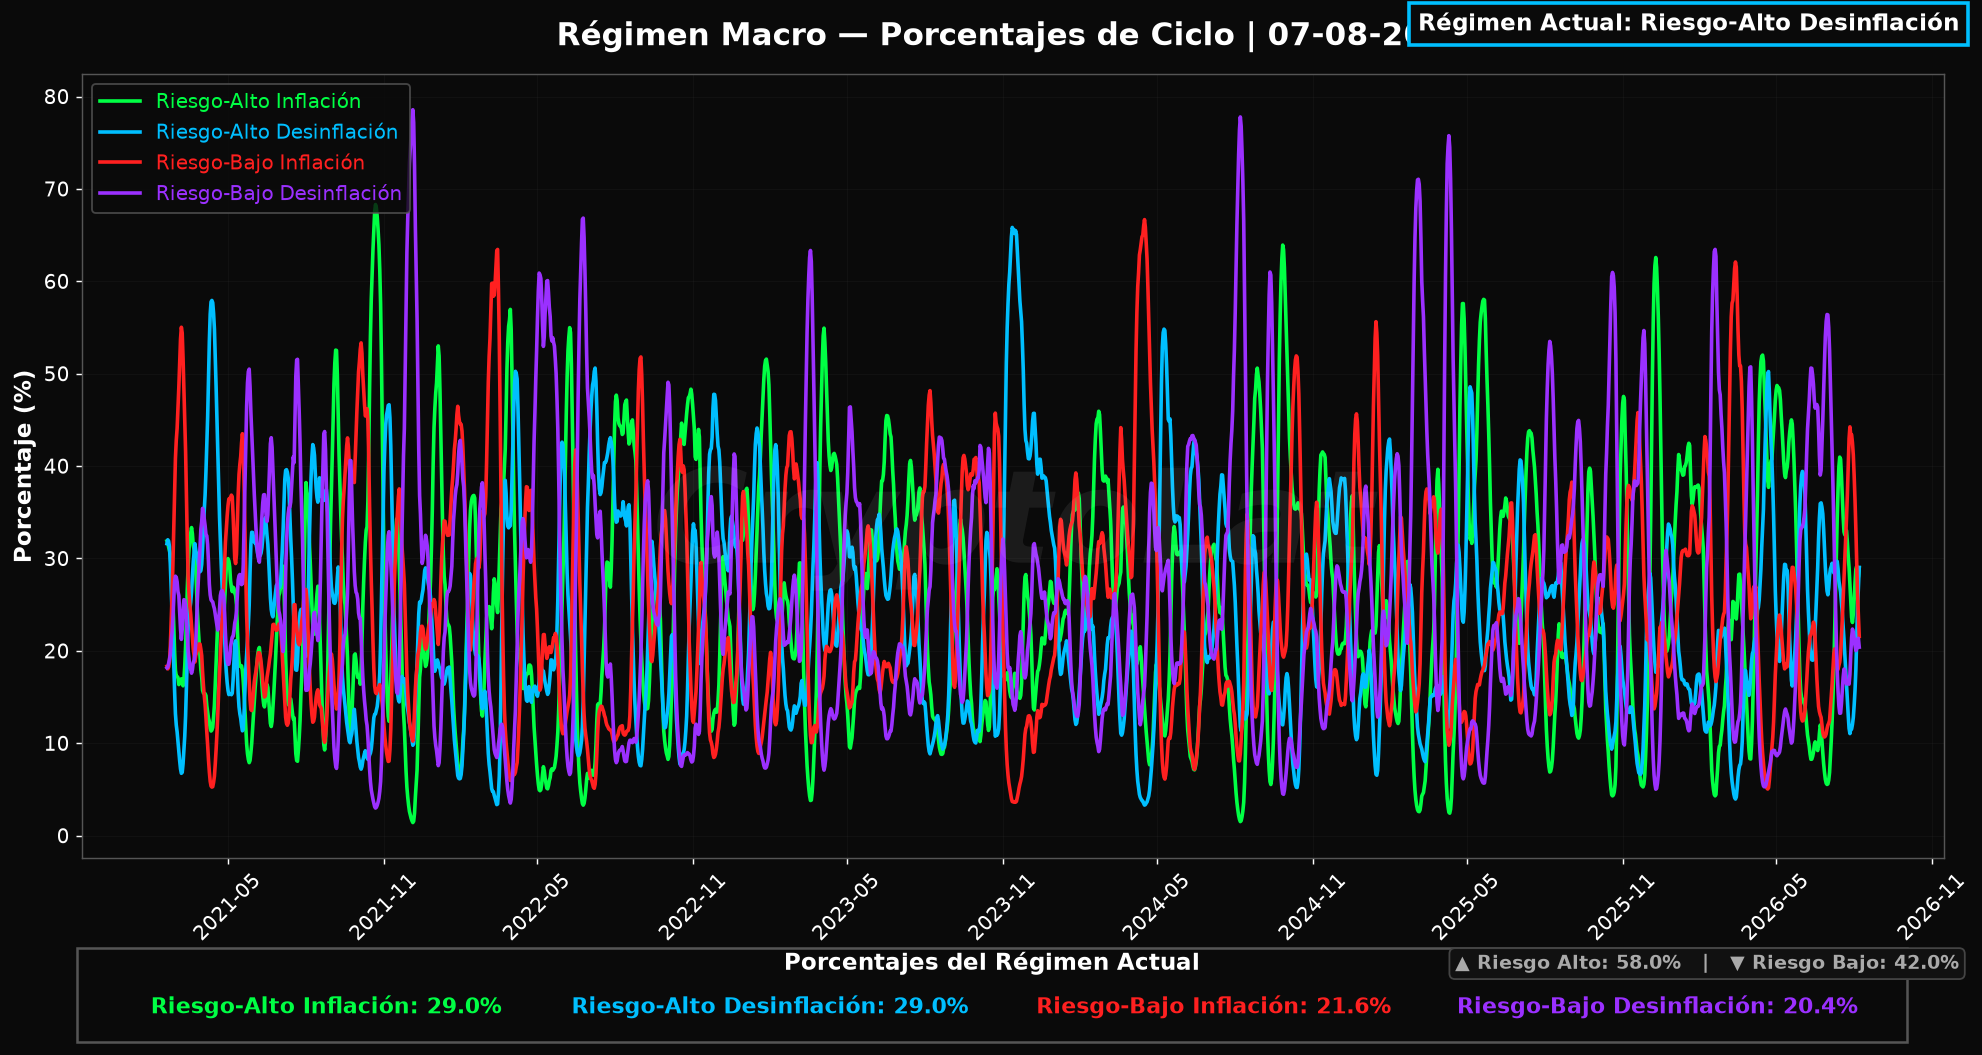1982x1055 pixels.
Task: Click the y-axis tick value 10
Action: 57,744
